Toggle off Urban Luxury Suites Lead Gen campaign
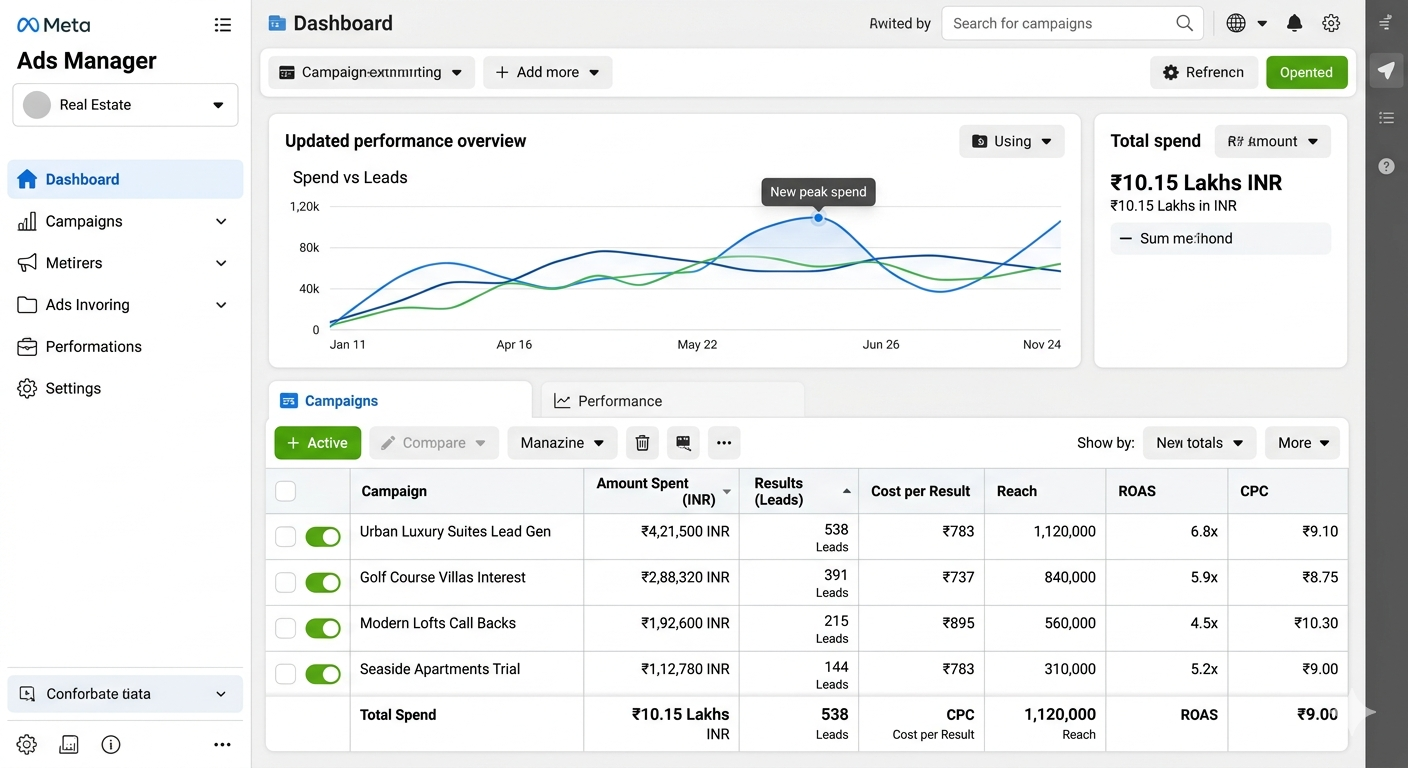The image size is (1408, 768). tap(323, 537)
